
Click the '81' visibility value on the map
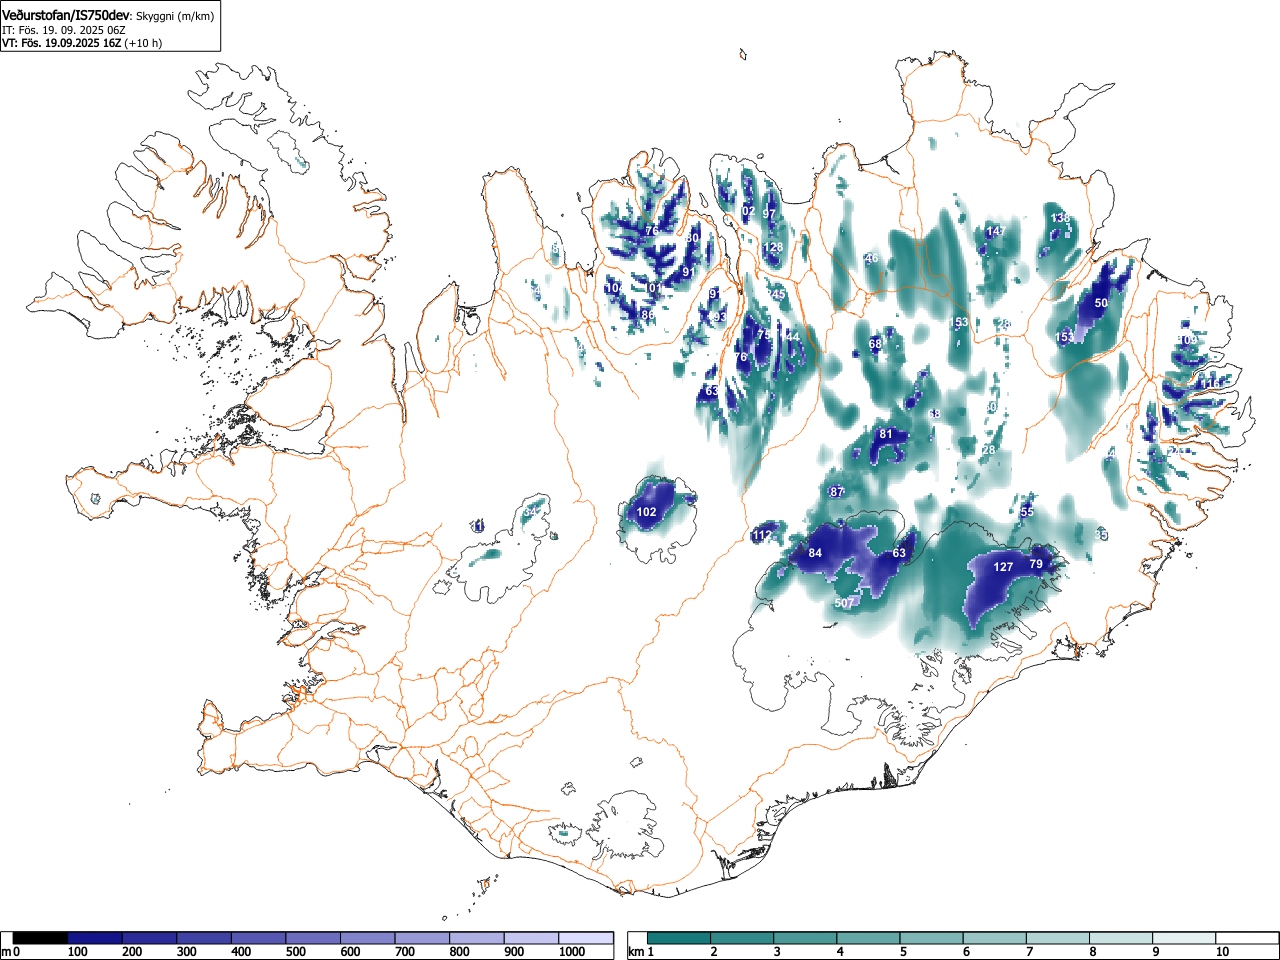885,434
